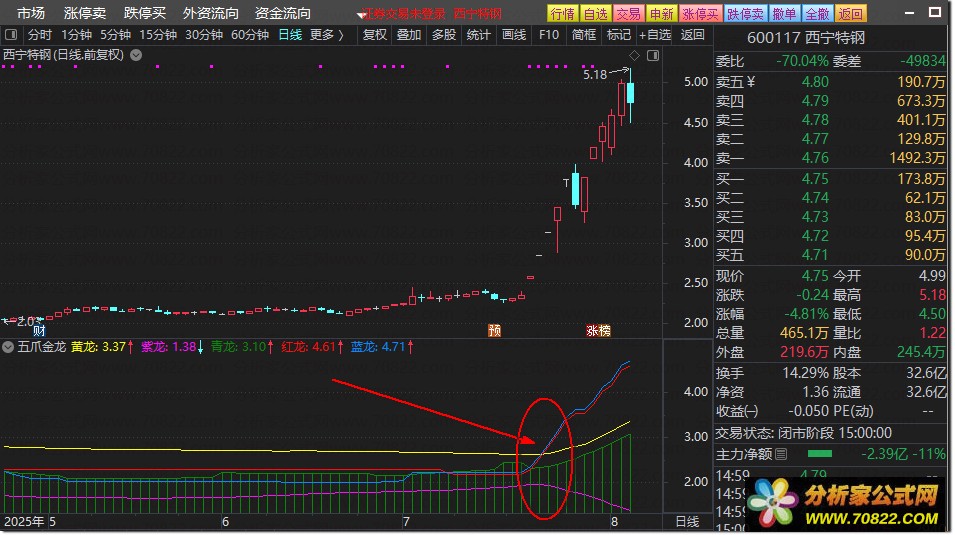Viewport: 955px width, 535px height.
Task: Open the 外资流向 menu
Action: point(211,13)
